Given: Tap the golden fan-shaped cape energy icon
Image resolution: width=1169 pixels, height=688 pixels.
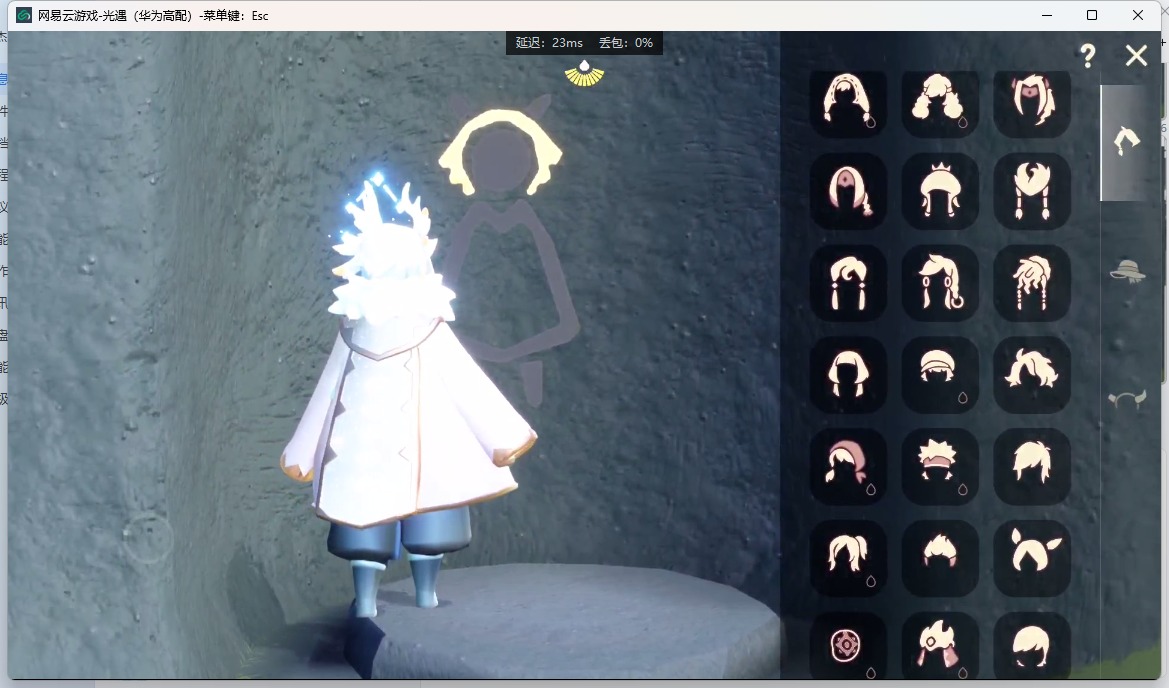Looking at the screenshot, I should [x=584, y=74].
